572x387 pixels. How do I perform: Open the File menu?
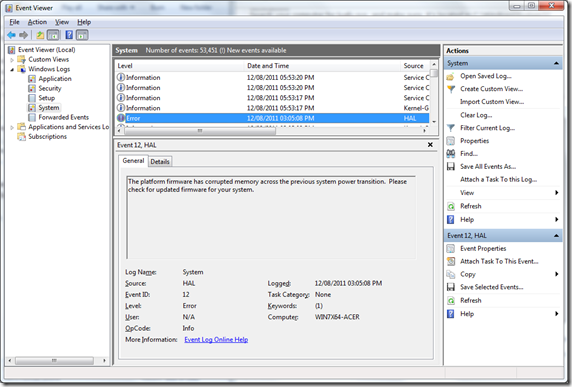coord(14,22)
